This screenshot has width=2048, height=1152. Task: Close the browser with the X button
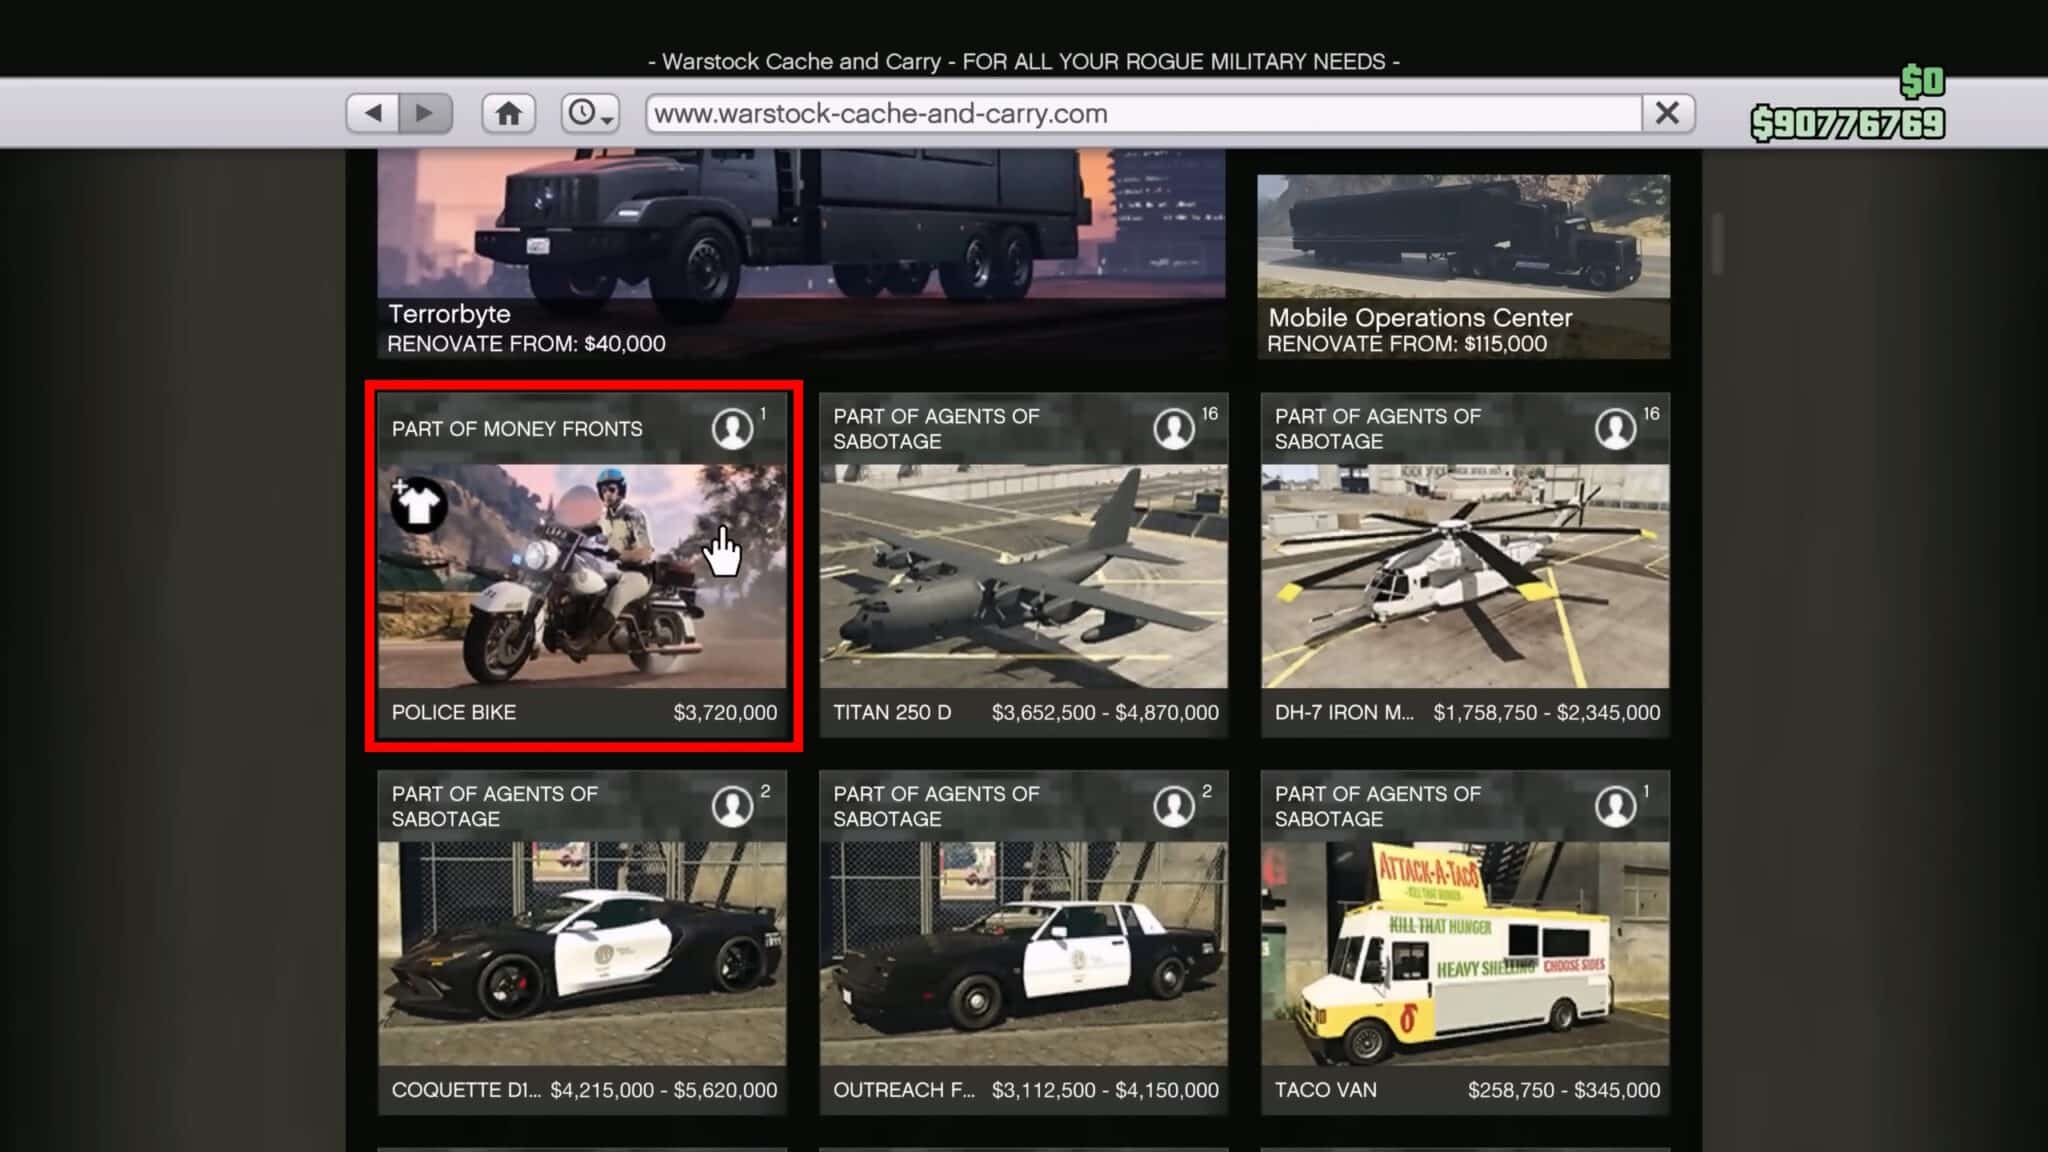pos(1667,113)
